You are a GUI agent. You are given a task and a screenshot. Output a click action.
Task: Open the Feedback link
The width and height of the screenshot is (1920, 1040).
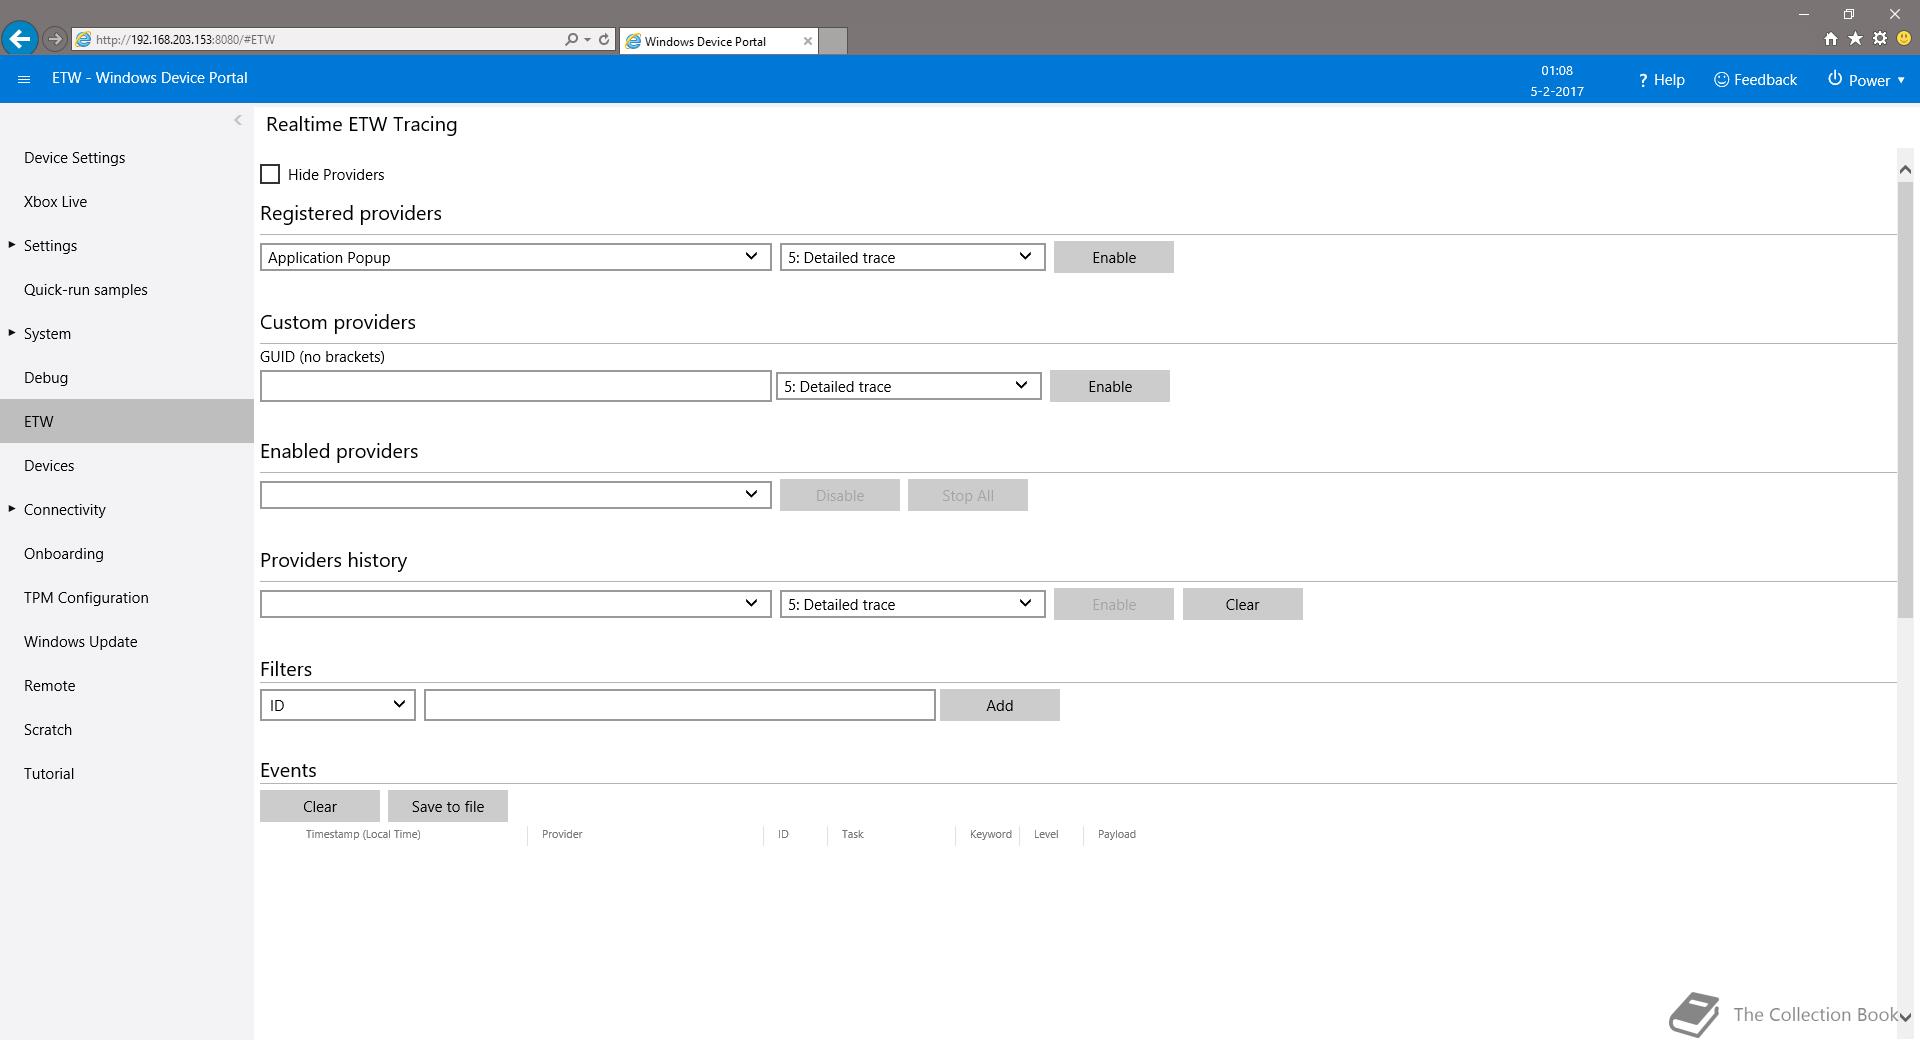pyautogui.click(x=1755, y=80)
